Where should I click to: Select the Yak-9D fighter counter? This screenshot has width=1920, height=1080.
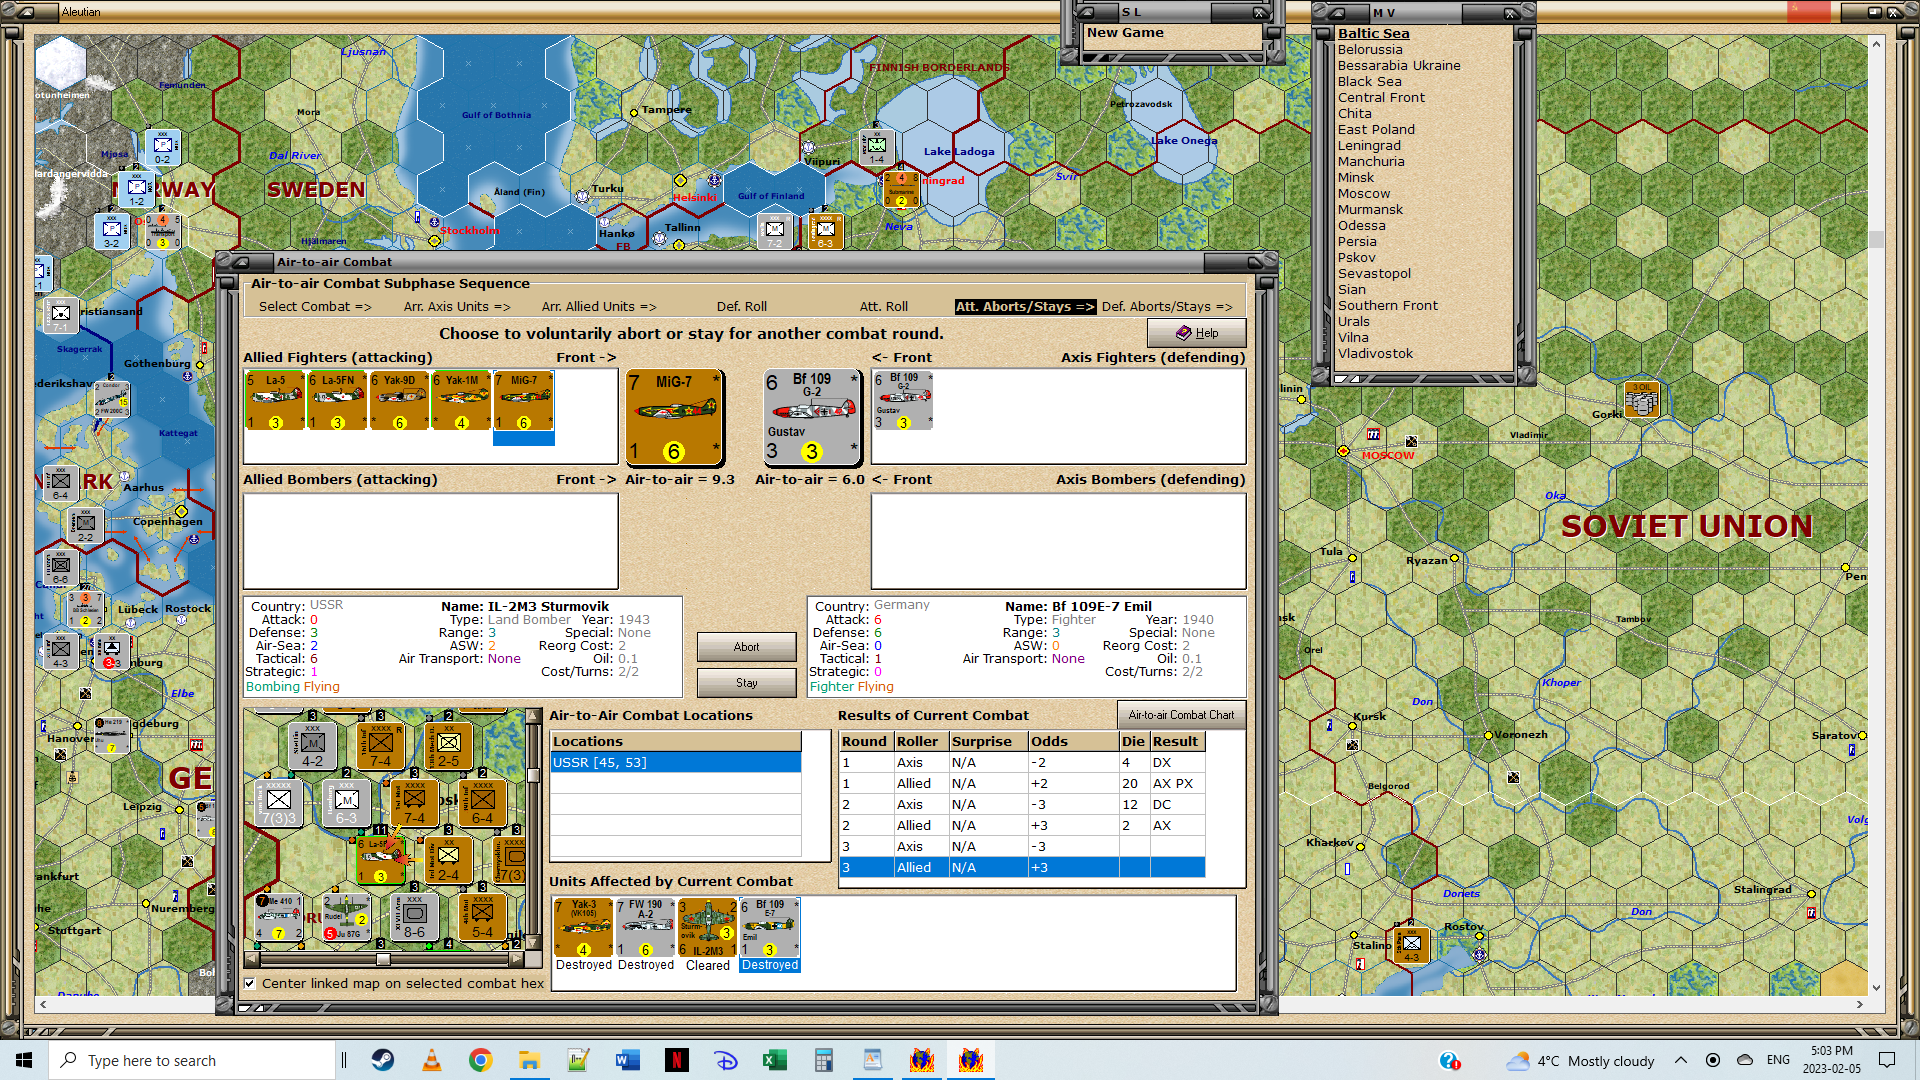tap(399, 401)
